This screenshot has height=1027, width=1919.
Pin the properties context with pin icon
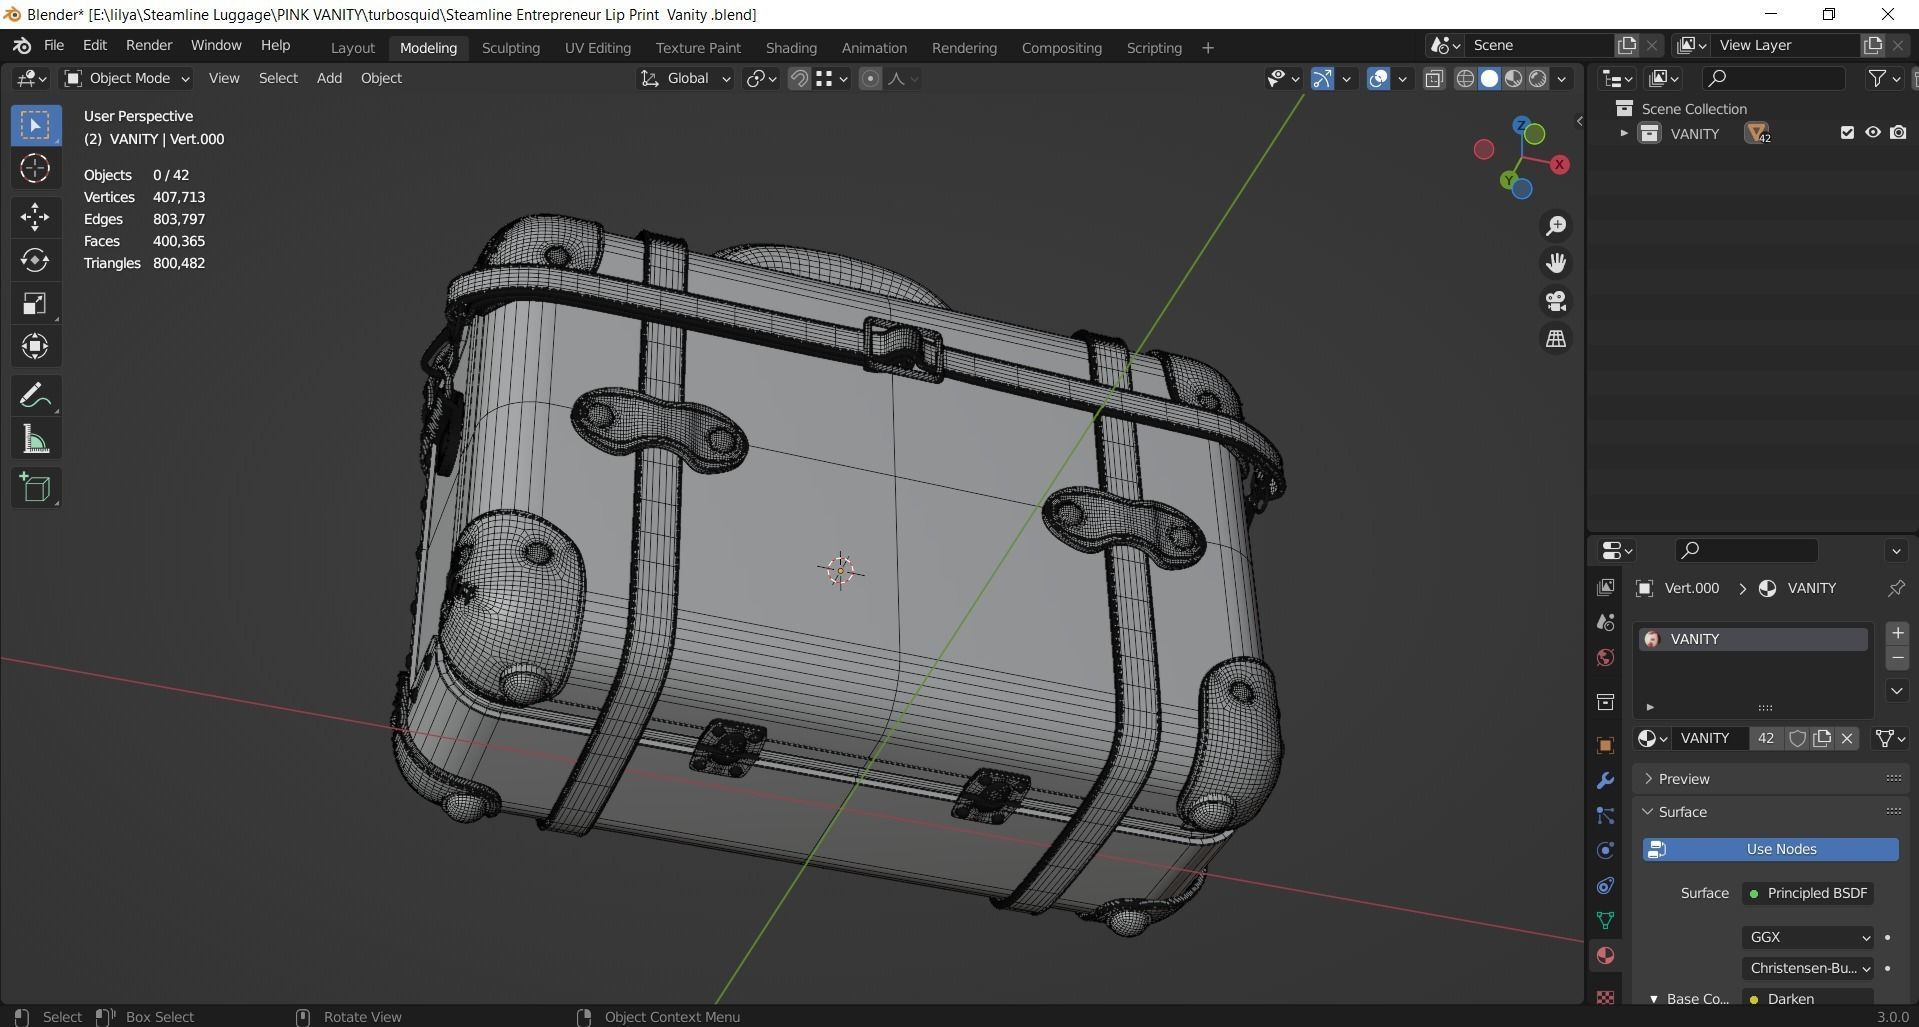click(x=1896, y=588)
